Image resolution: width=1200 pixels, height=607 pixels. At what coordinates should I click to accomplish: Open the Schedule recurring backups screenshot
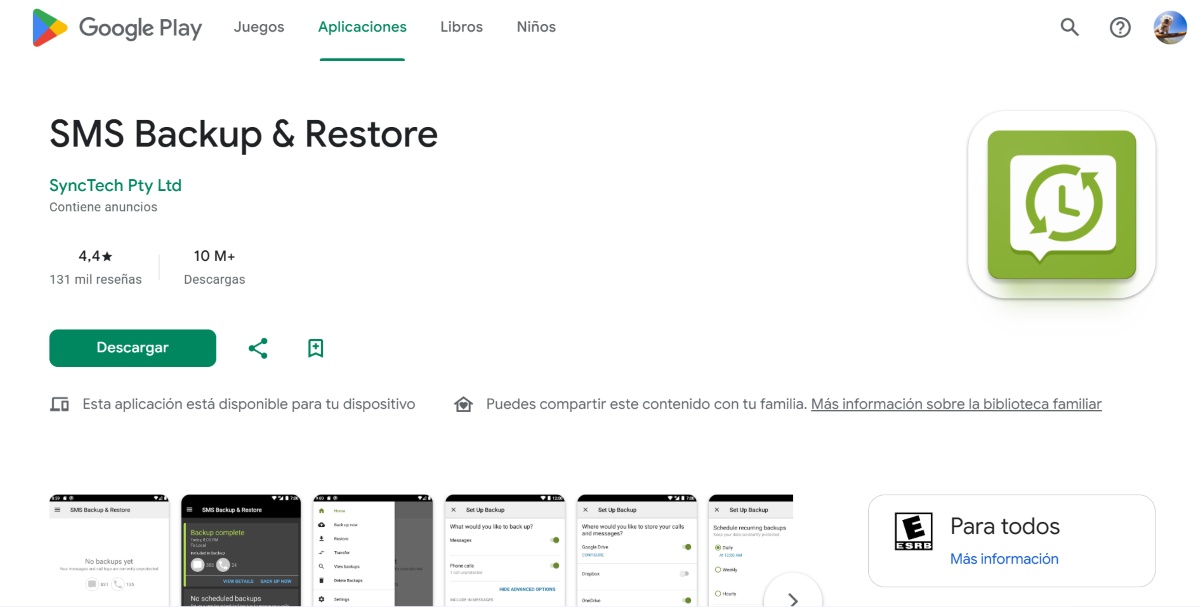tap(751, 550)
